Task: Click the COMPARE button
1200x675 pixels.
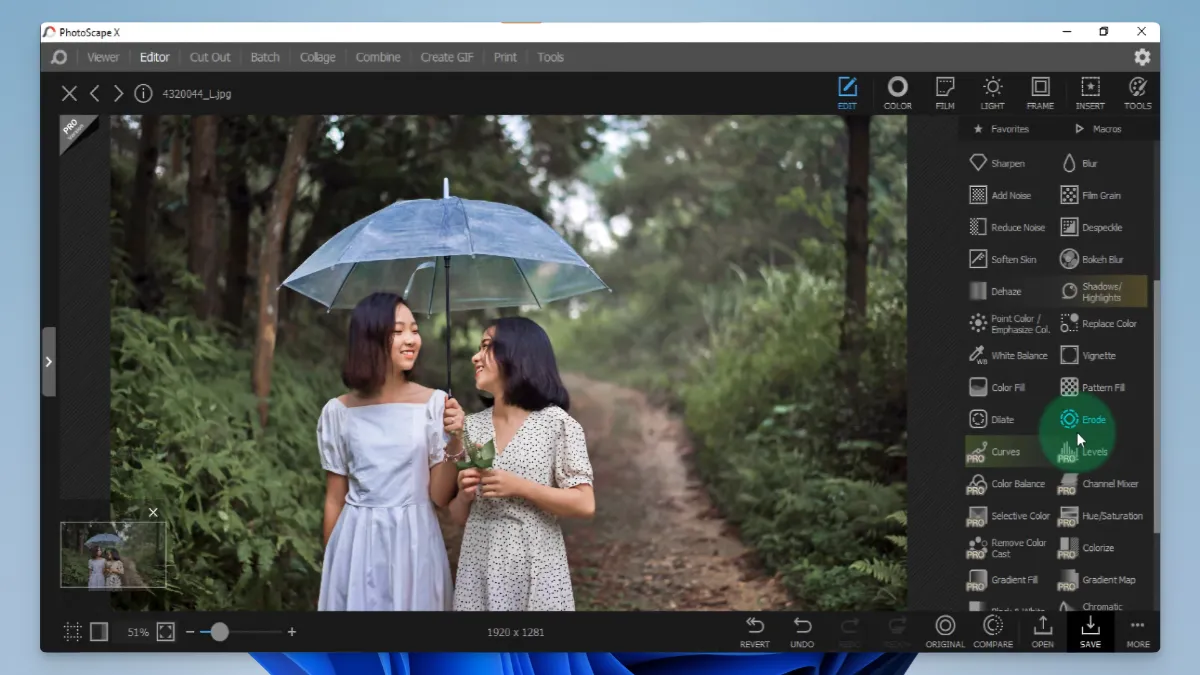Action: pos(992,632)
